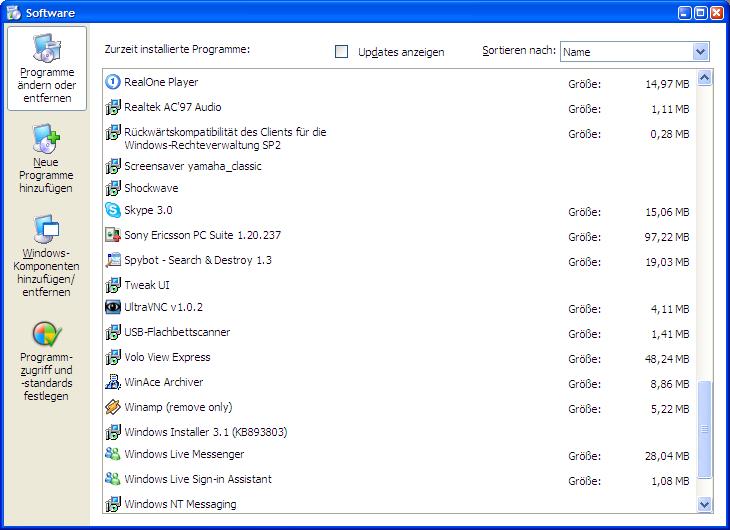Click the Screensaver yamaha_classic icon
The width and height of the screenshot is (730, 530).
point(113,166)
